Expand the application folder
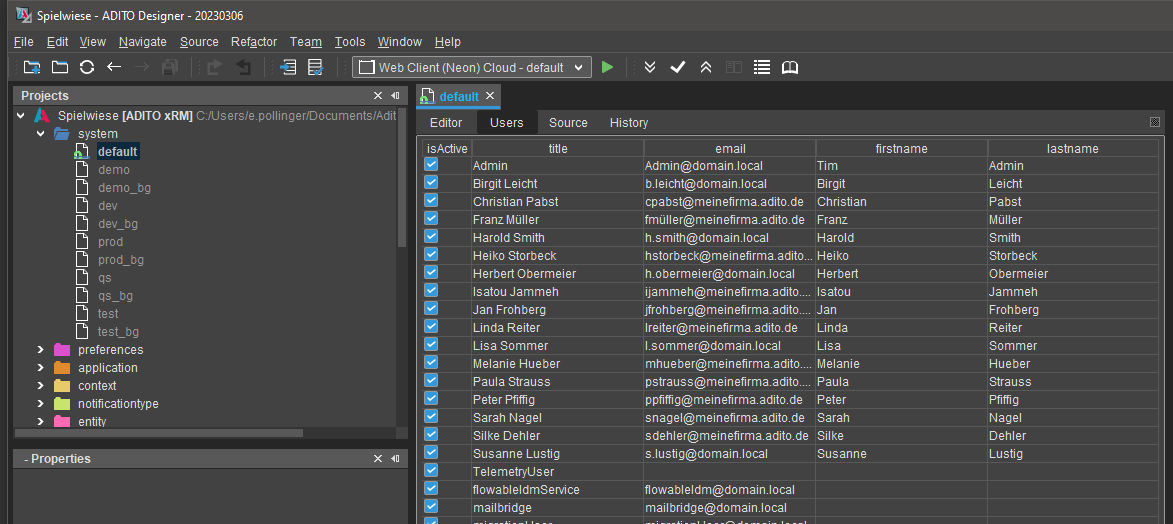 tap(41, 368)
